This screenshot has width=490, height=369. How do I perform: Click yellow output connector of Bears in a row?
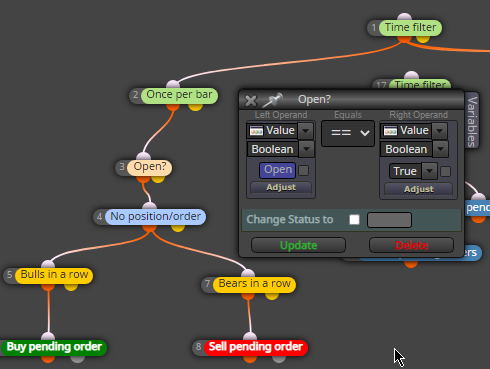tap(272, 296)
